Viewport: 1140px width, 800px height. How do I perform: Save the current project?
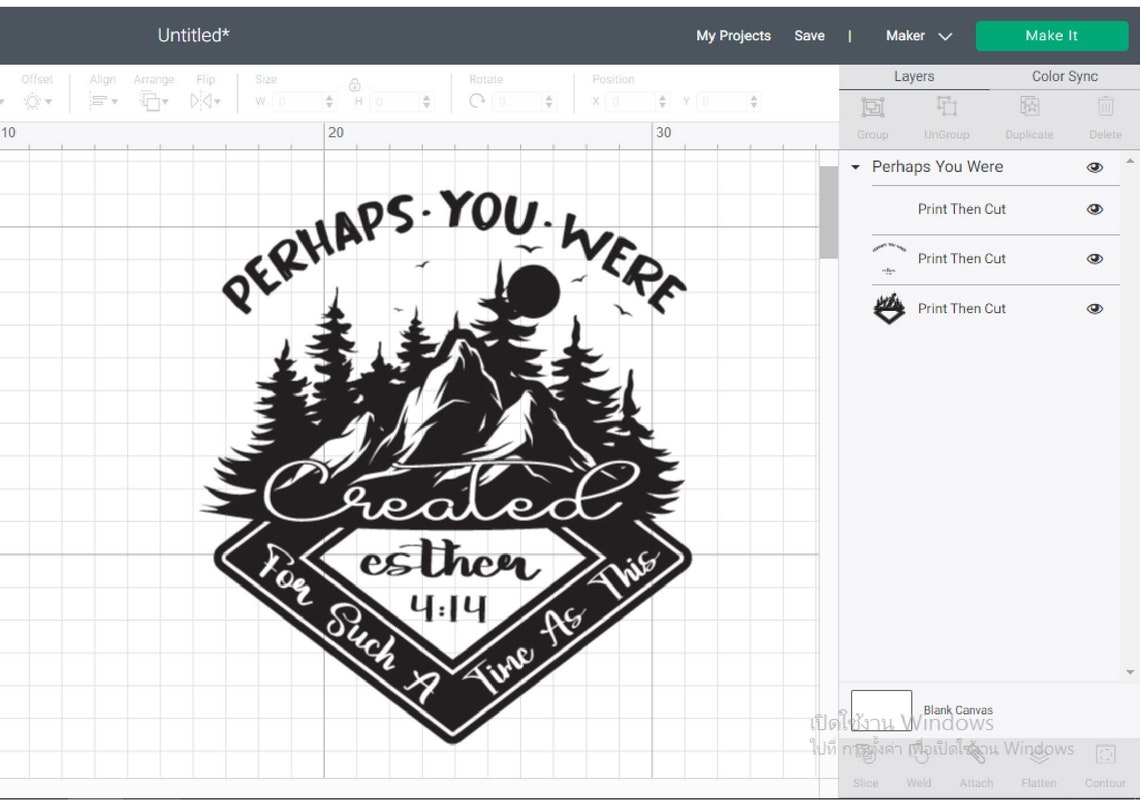(809, 35)
